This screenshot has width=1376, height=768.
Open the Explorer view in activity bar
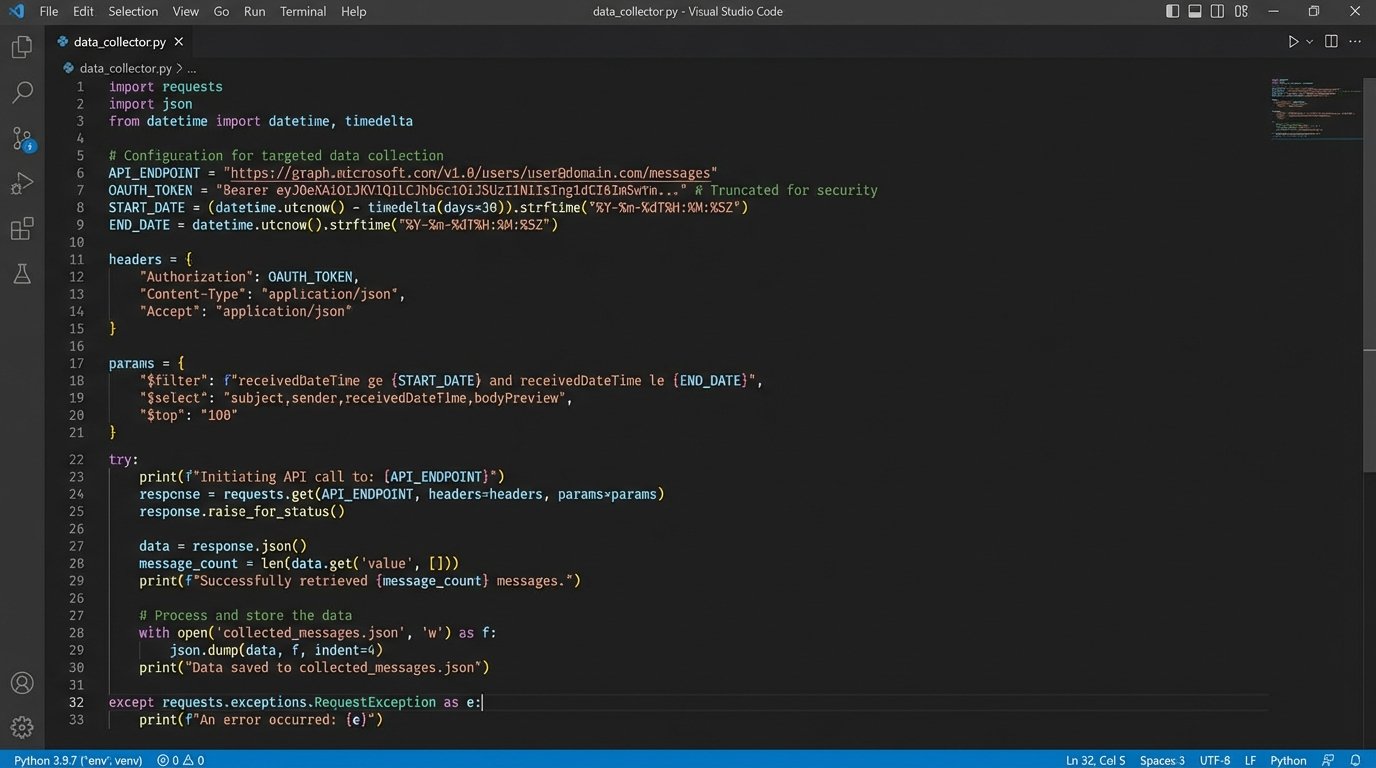pos(21,47)
